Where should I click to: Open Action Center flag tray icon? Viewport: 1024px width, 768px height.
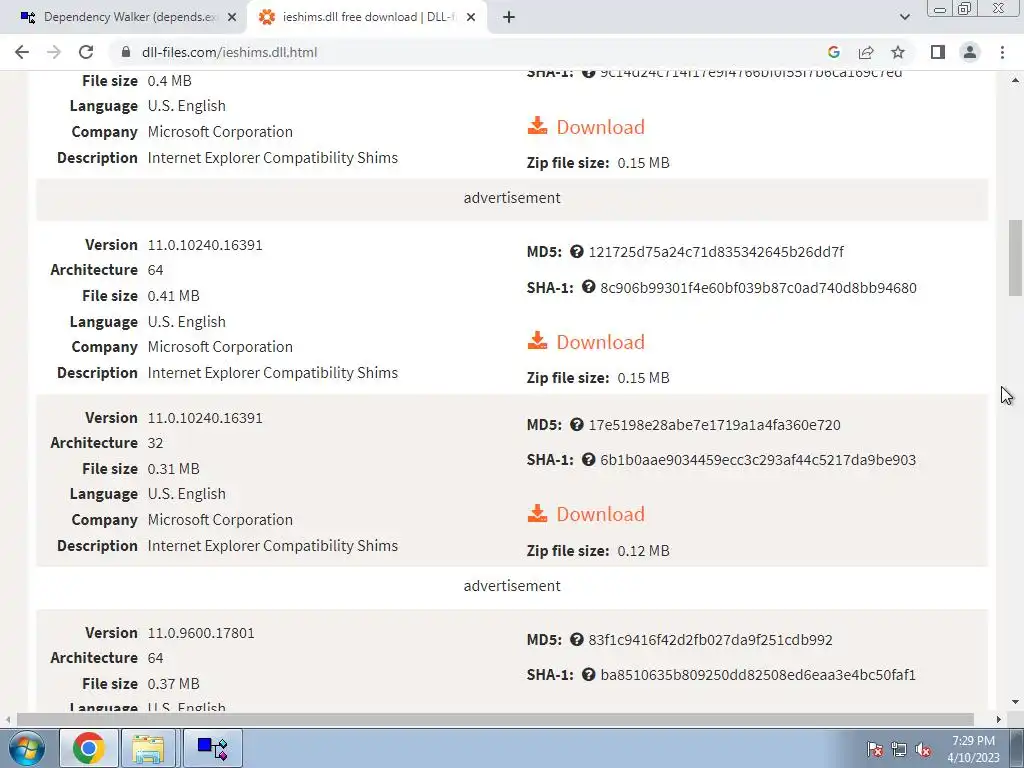pos(875,750)
